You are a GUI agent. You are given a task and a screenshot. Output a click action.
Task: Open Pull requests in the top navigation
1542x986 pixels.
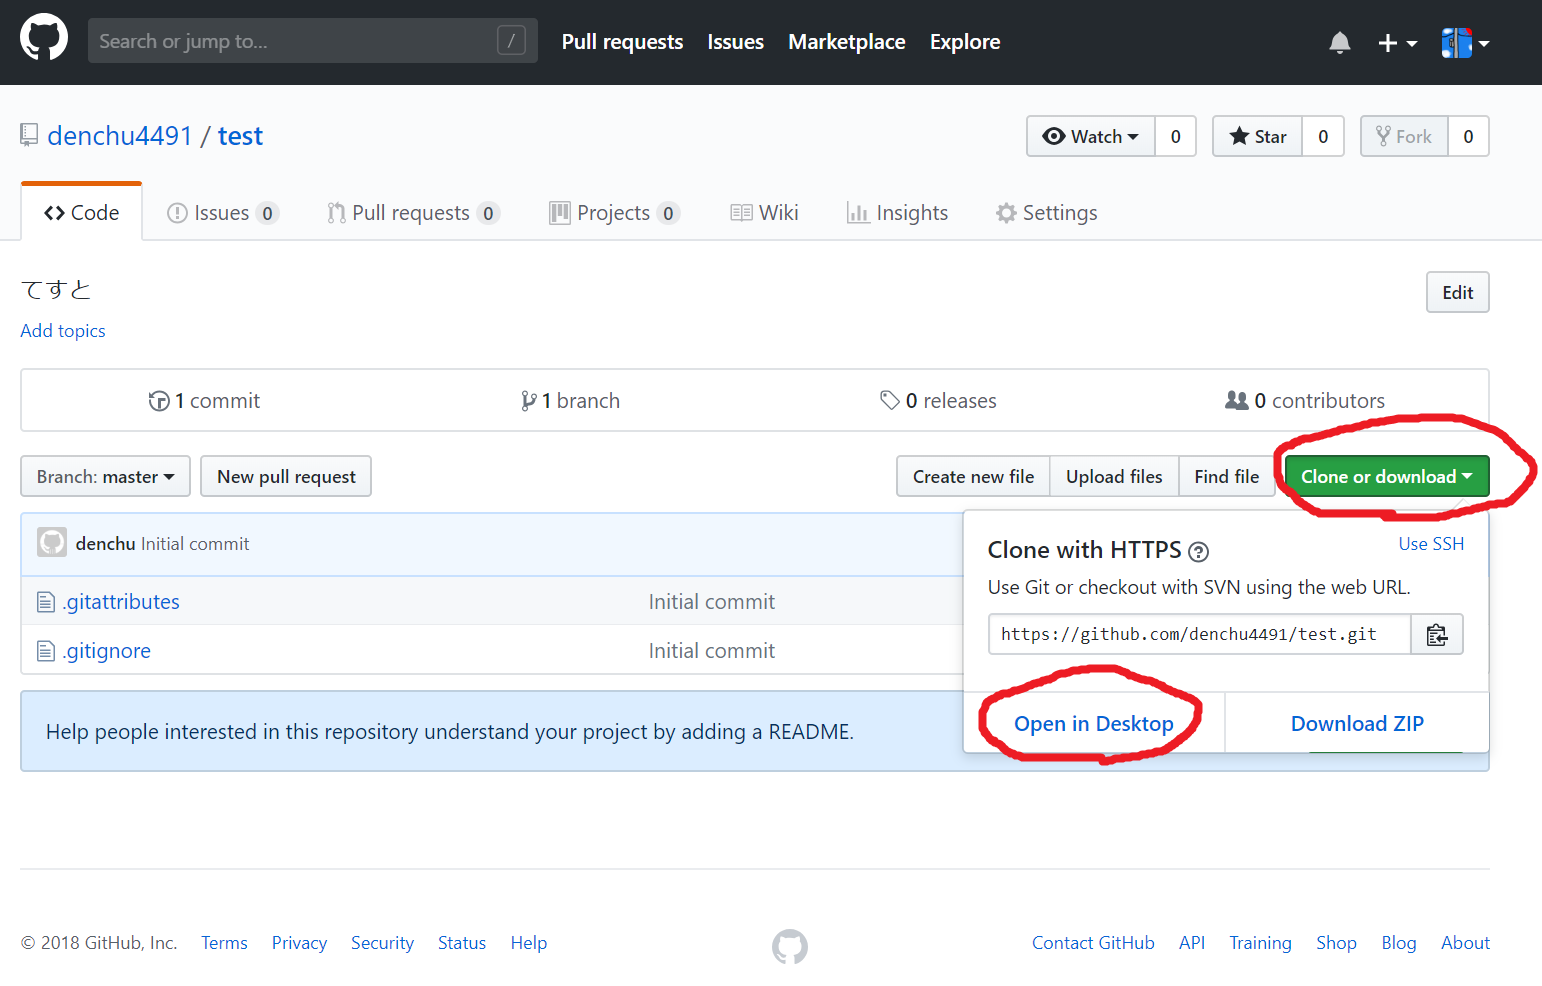[622, 42]
